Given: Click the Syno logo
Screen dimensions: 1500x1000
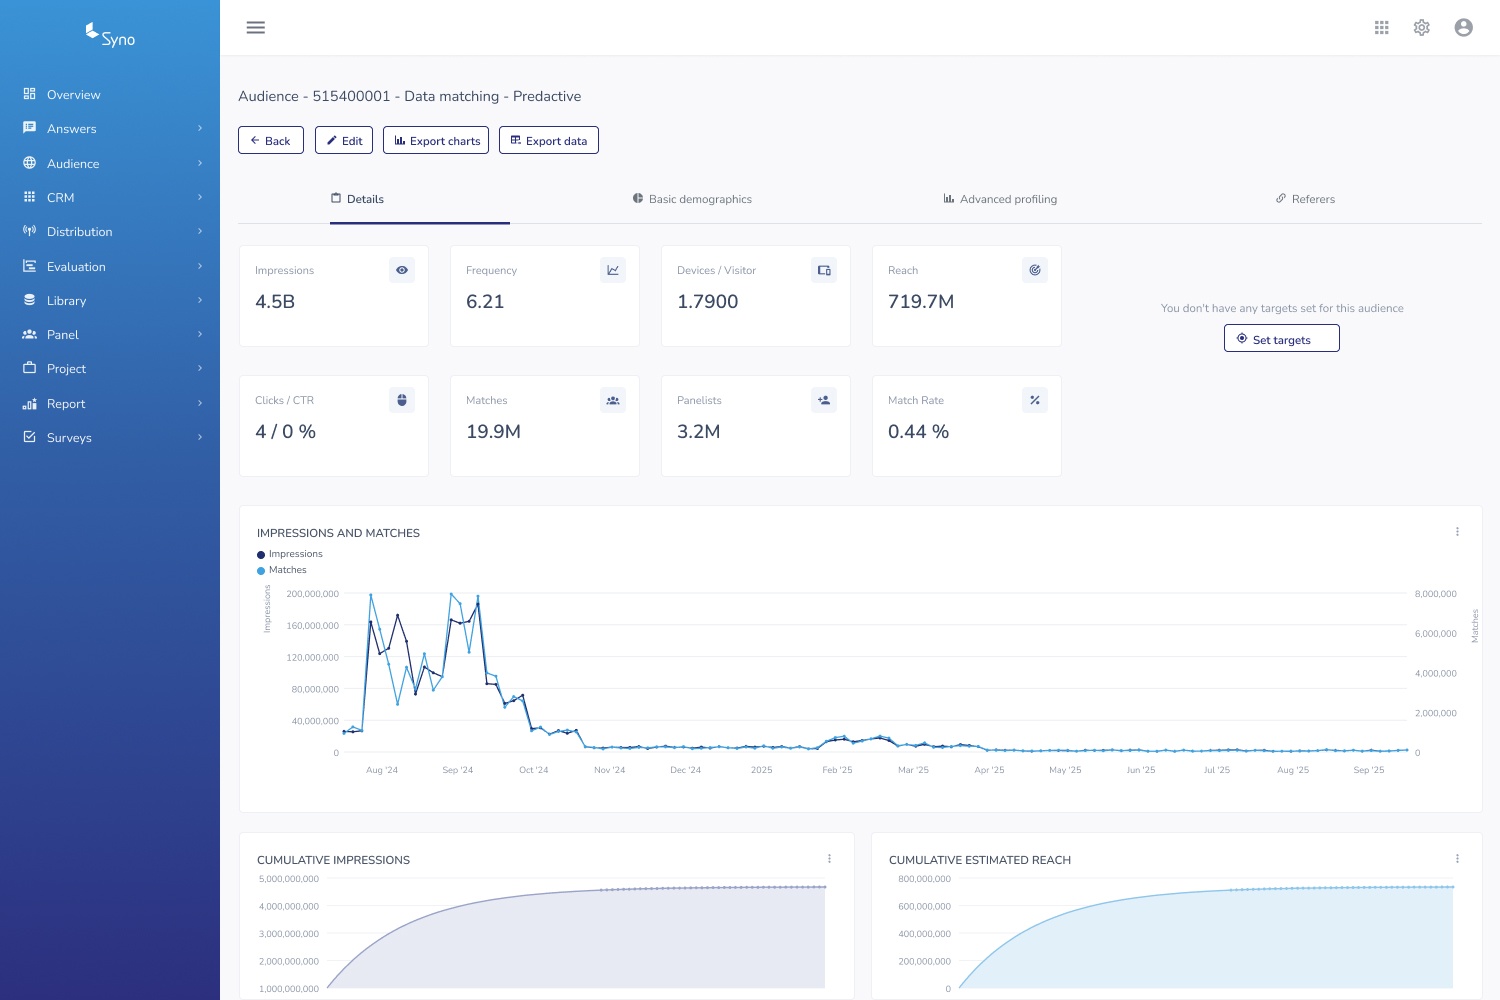Looking at the screenshot, I should pos(110,36).
